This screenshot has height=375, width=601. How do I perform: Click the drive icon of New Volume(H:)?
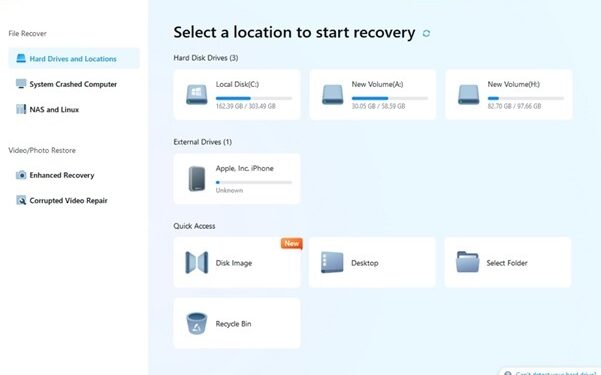point(468,95)
